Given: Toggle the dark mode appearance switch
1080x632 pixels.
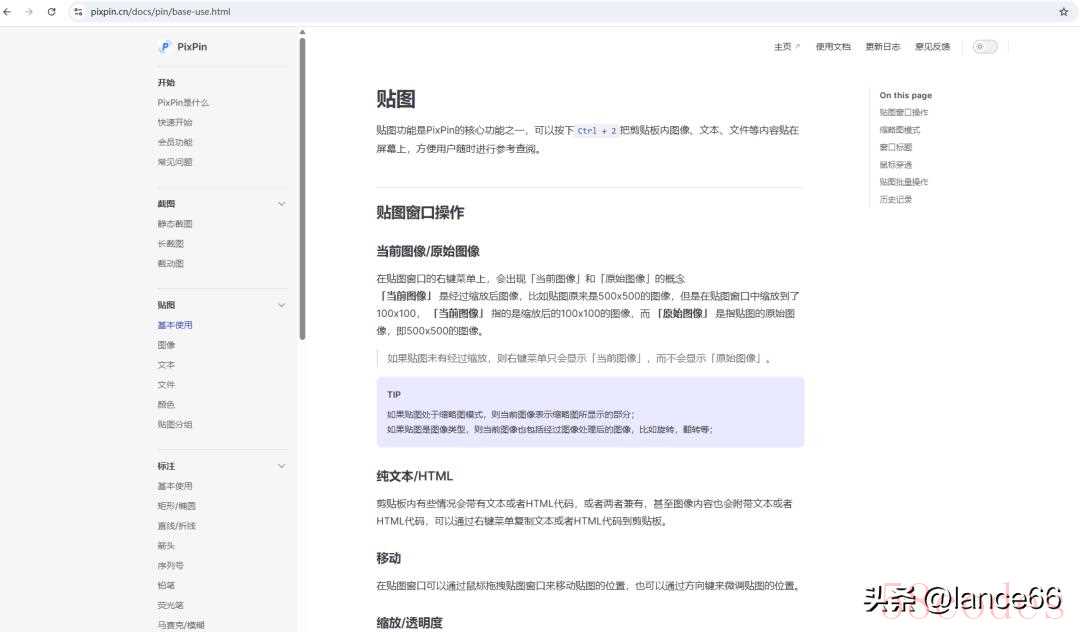Looking at the screenshot, I should point(985,47).
